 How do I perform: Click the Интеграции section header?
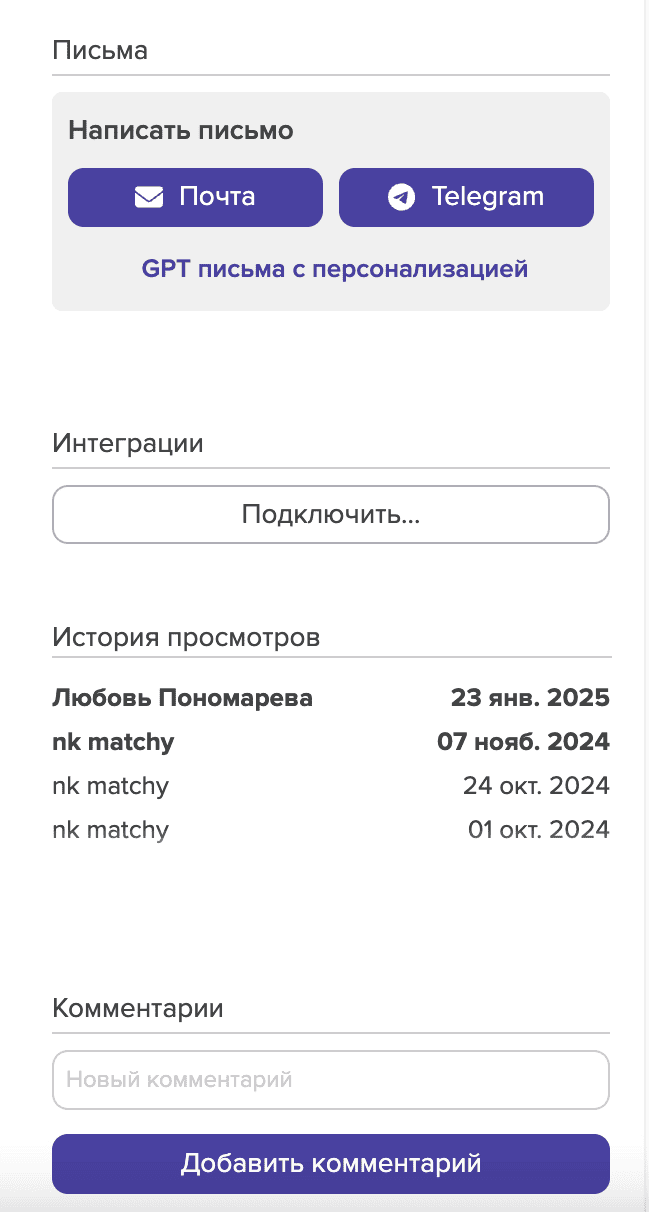[x=127, y=443]
